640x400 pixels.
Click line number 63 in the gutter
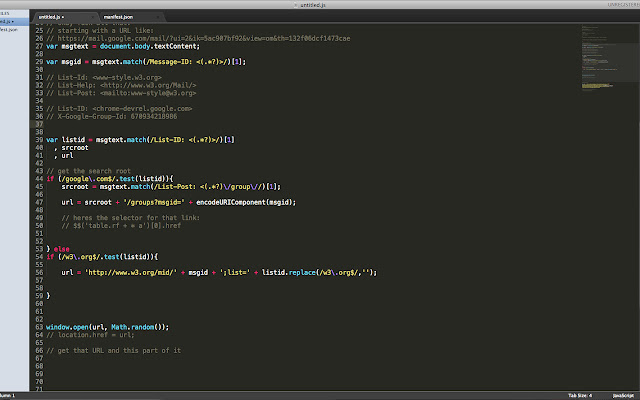coord(39,327)
